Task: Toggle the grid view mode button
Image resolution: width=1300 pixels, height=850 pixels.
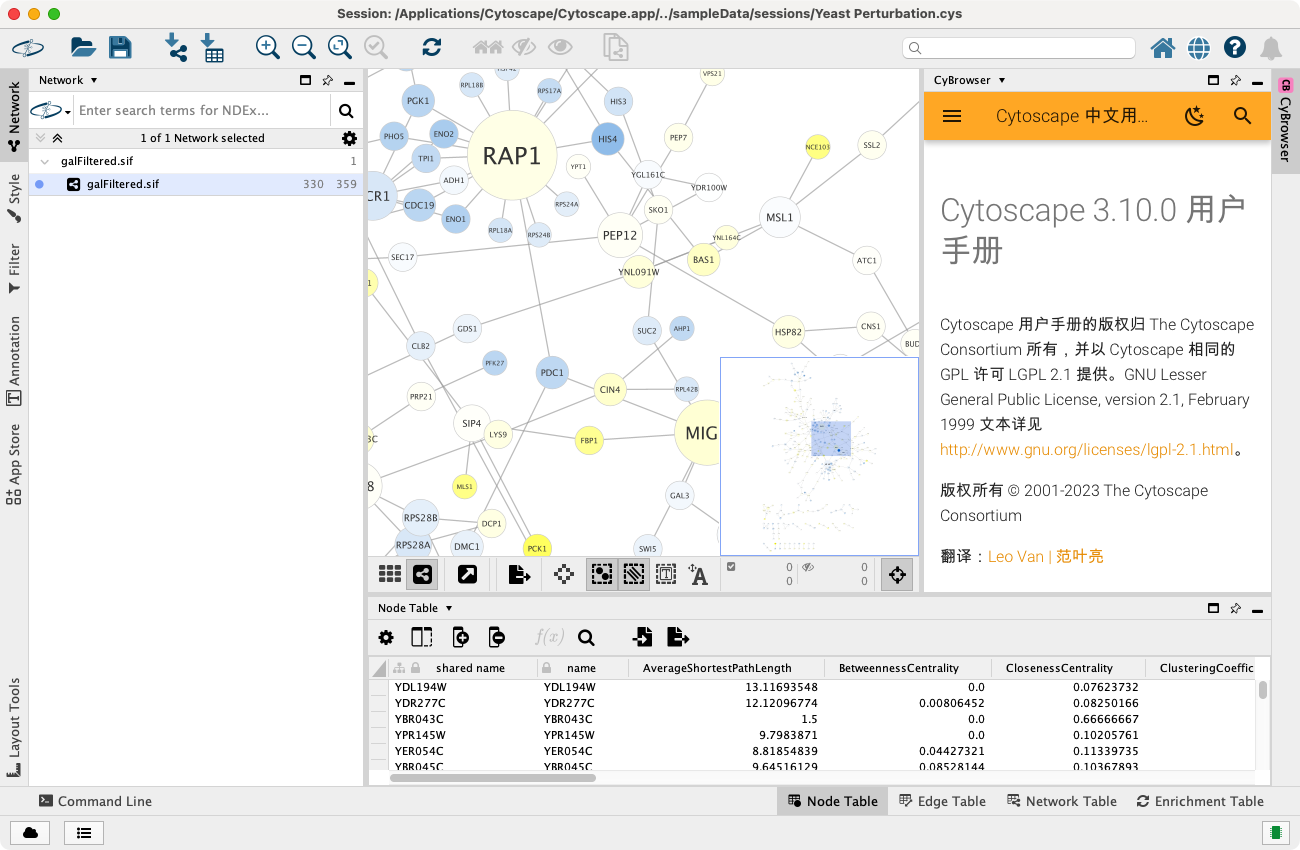Action: click(390, 574)
